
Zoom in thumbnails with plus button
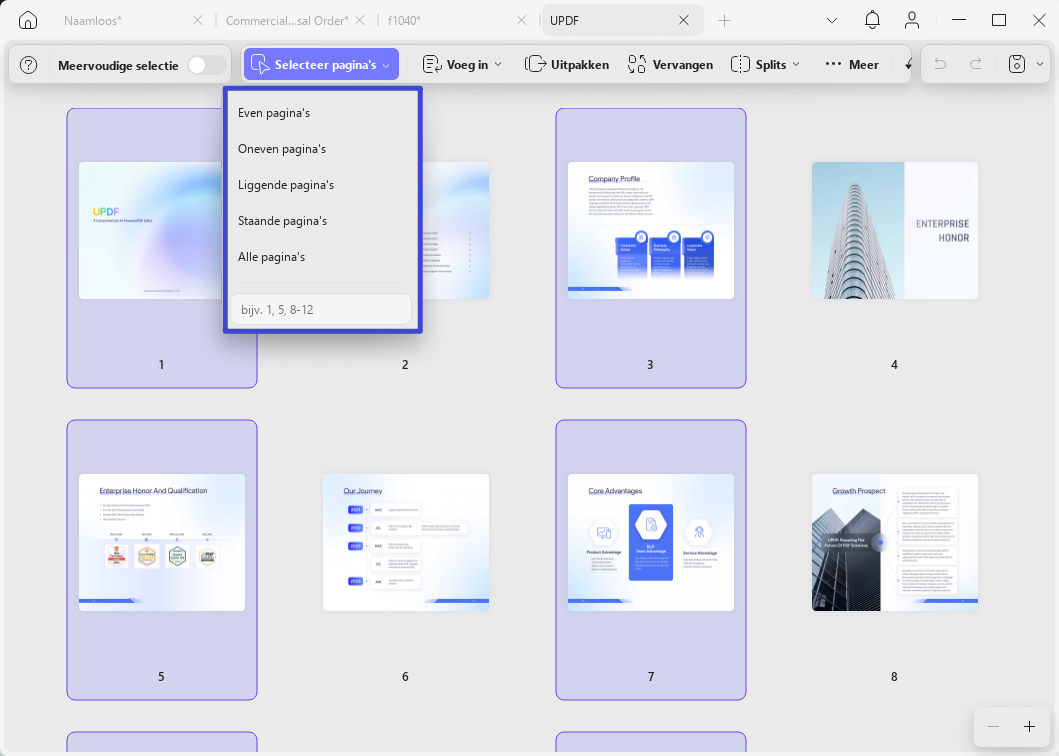[x=1029, y=727]
